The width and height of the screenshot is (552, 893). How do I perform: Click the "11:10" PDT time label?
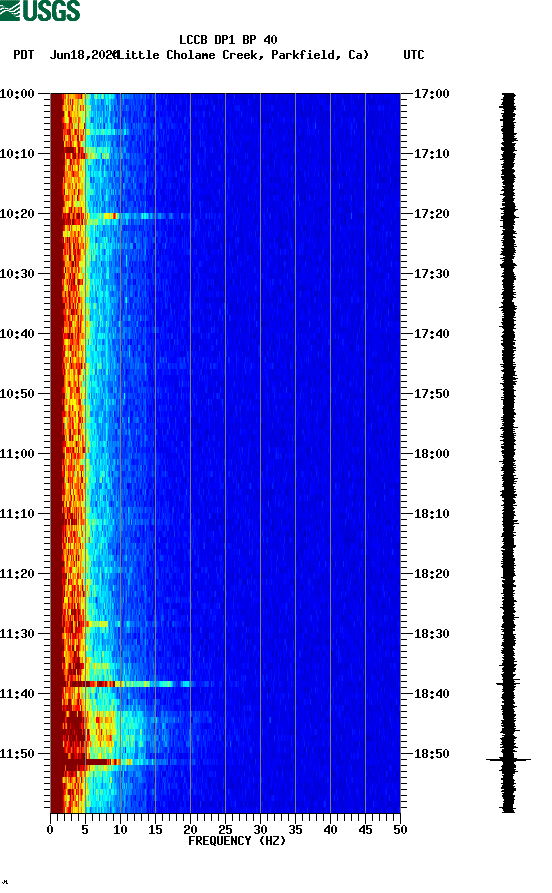[x=17, y=514]
